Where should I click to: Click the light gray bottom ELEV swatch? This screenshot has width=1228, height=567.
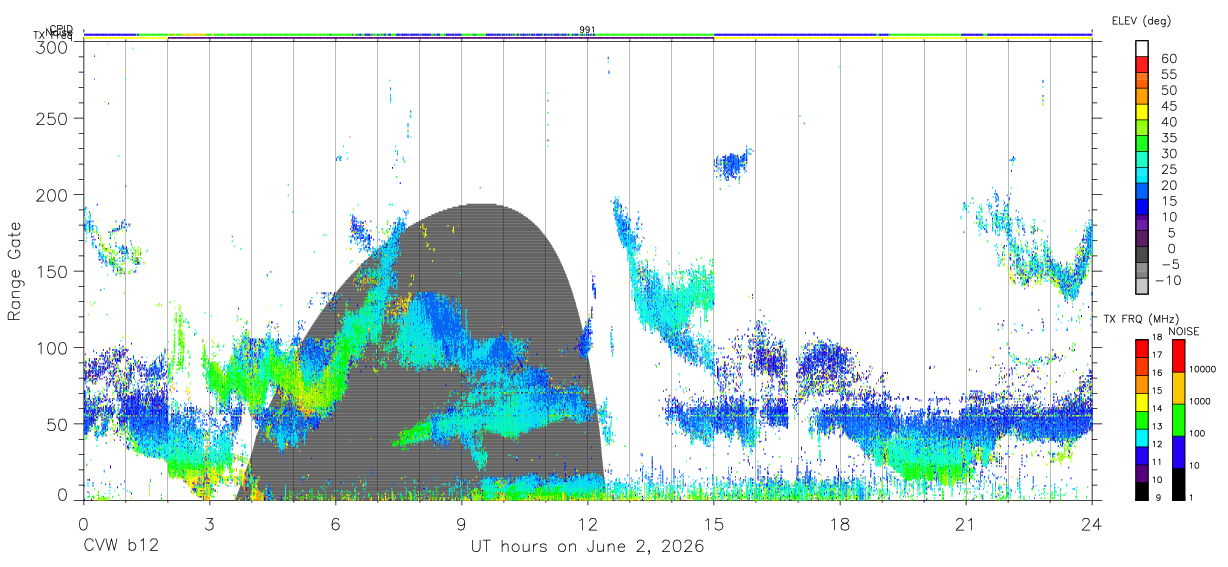pos(1142,288)
